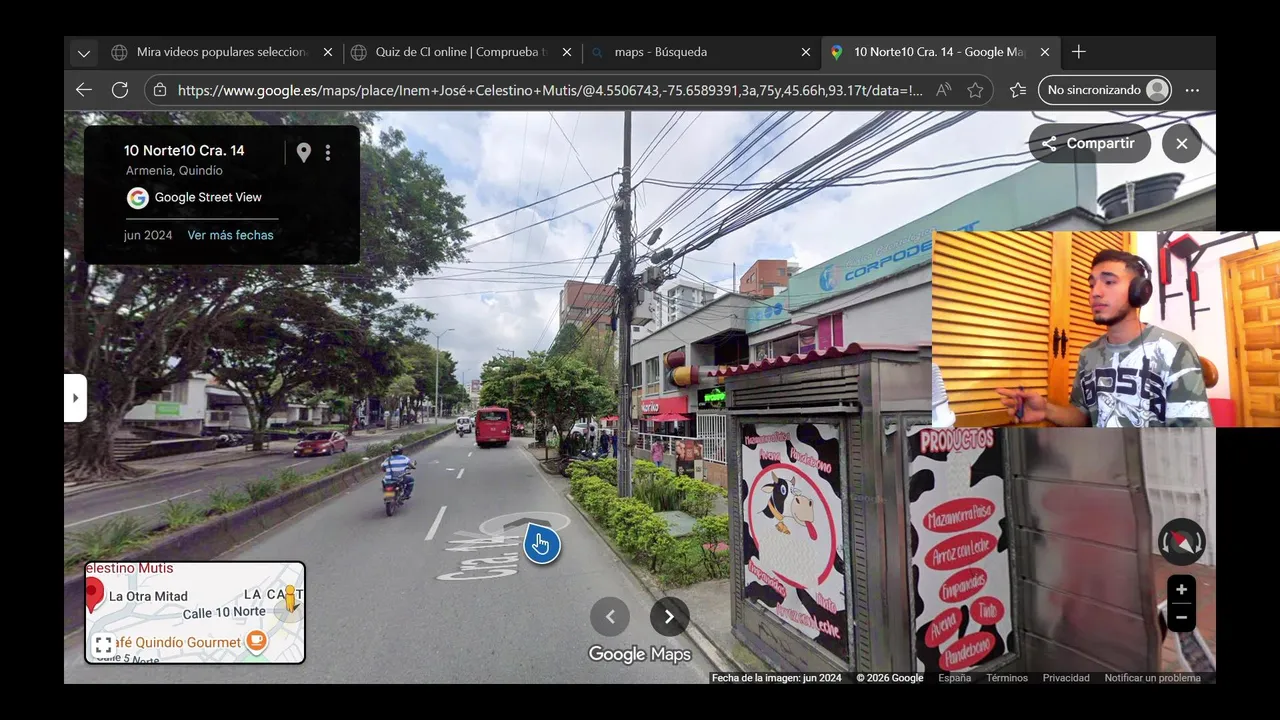Reload the current page
Screen dimensions: 1280x720
point(120,90)
